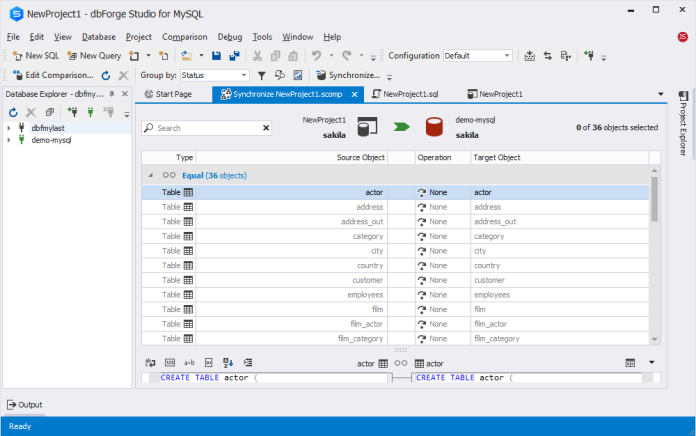Toggle the whitespace bracket icon in diff toolbar
The image size is (696, 436).
[209, 363]
